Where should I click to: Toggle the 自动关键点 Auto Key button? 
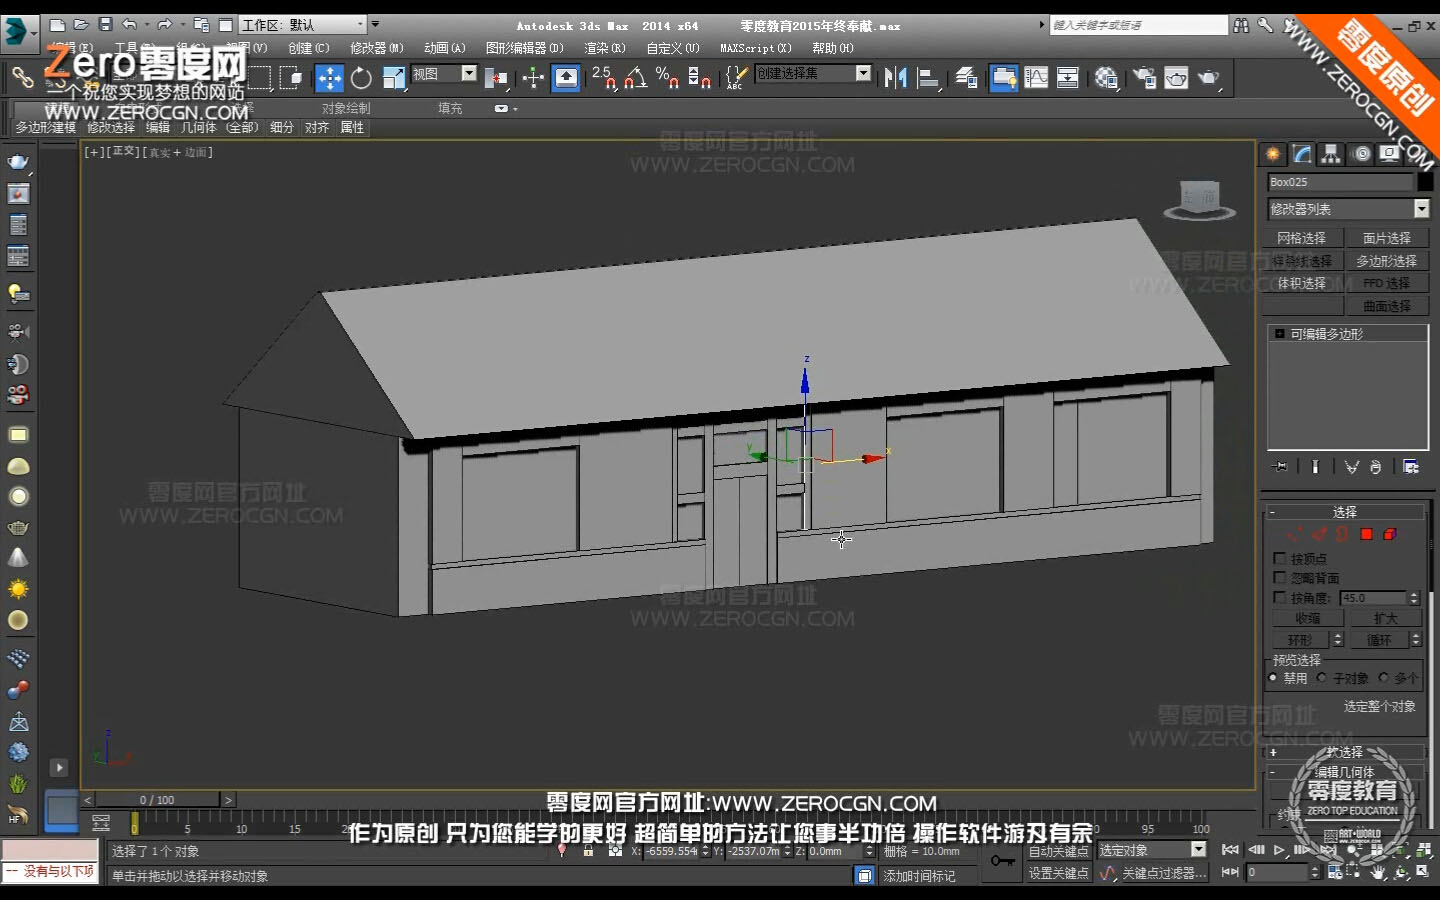[x=1059, y=851]
